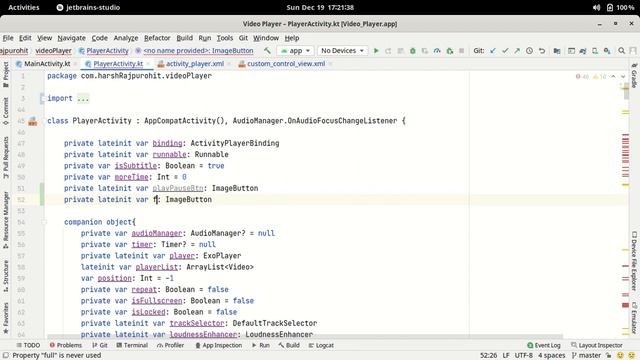Open the Structure tool window sidebar
The width and height of the screenshot is (640, 360).
[6, 276]
